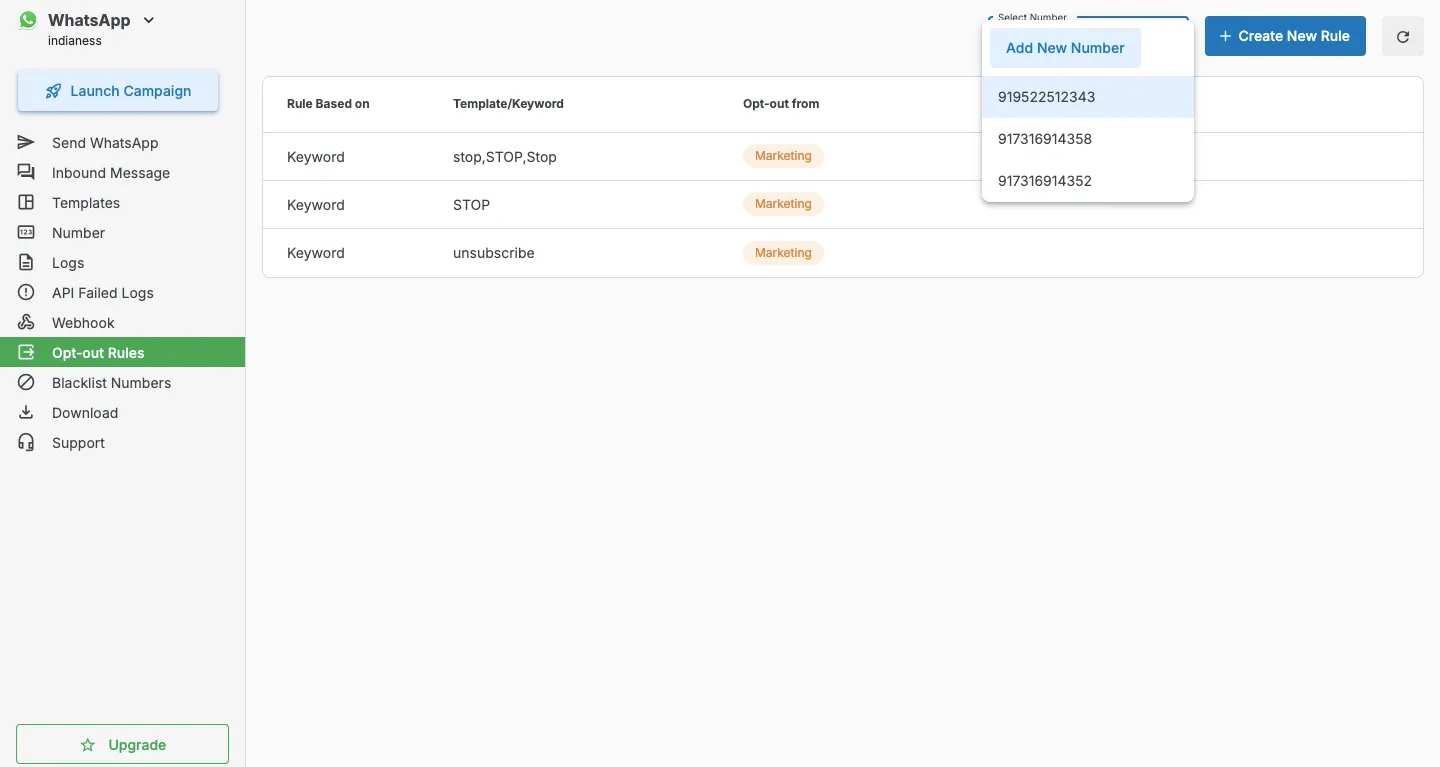Open the Templates section
The image size is (1440, 767).
point(122,203)
